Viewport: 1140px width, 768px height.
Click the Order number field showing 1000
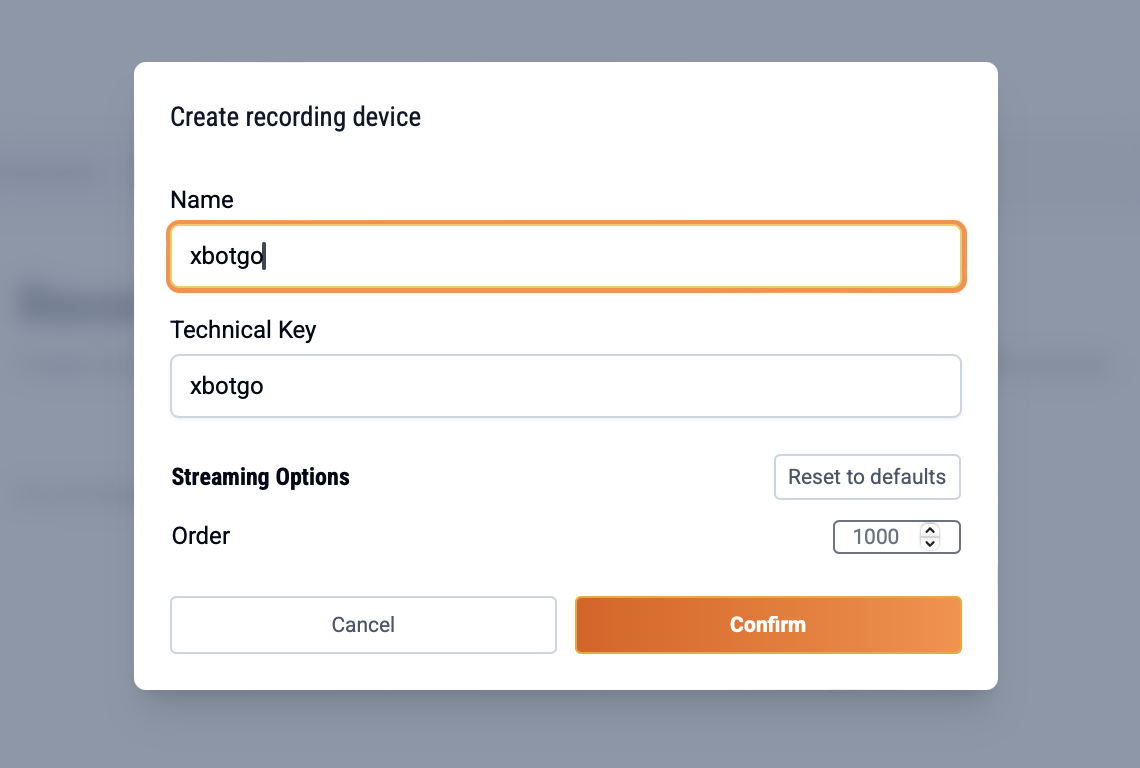[x=876, y=537]
